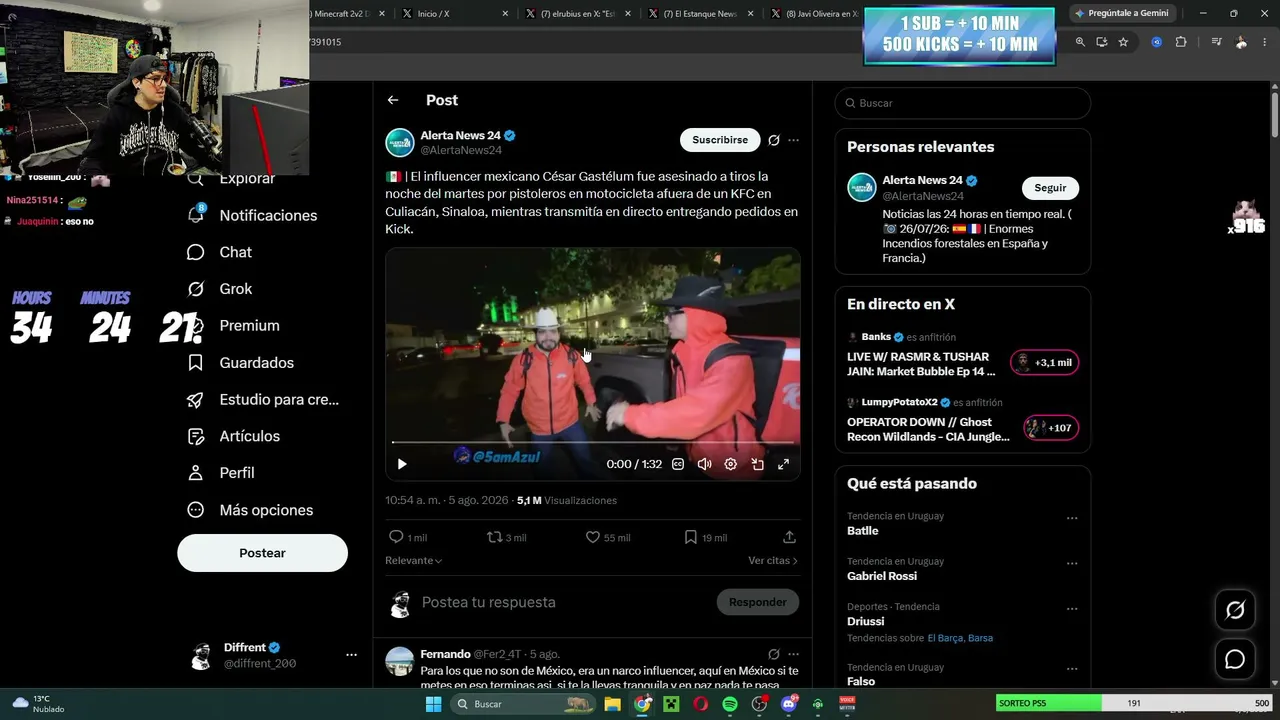Click the Postear button
This screenshot has height=720, width=1280.
click(262, 553)
